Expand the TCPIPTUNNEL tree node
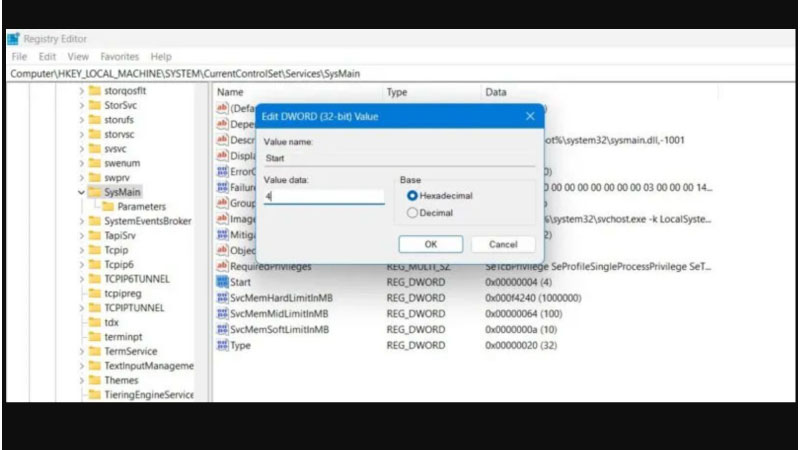This screenshot has height=450, width=800. point(82,308)
